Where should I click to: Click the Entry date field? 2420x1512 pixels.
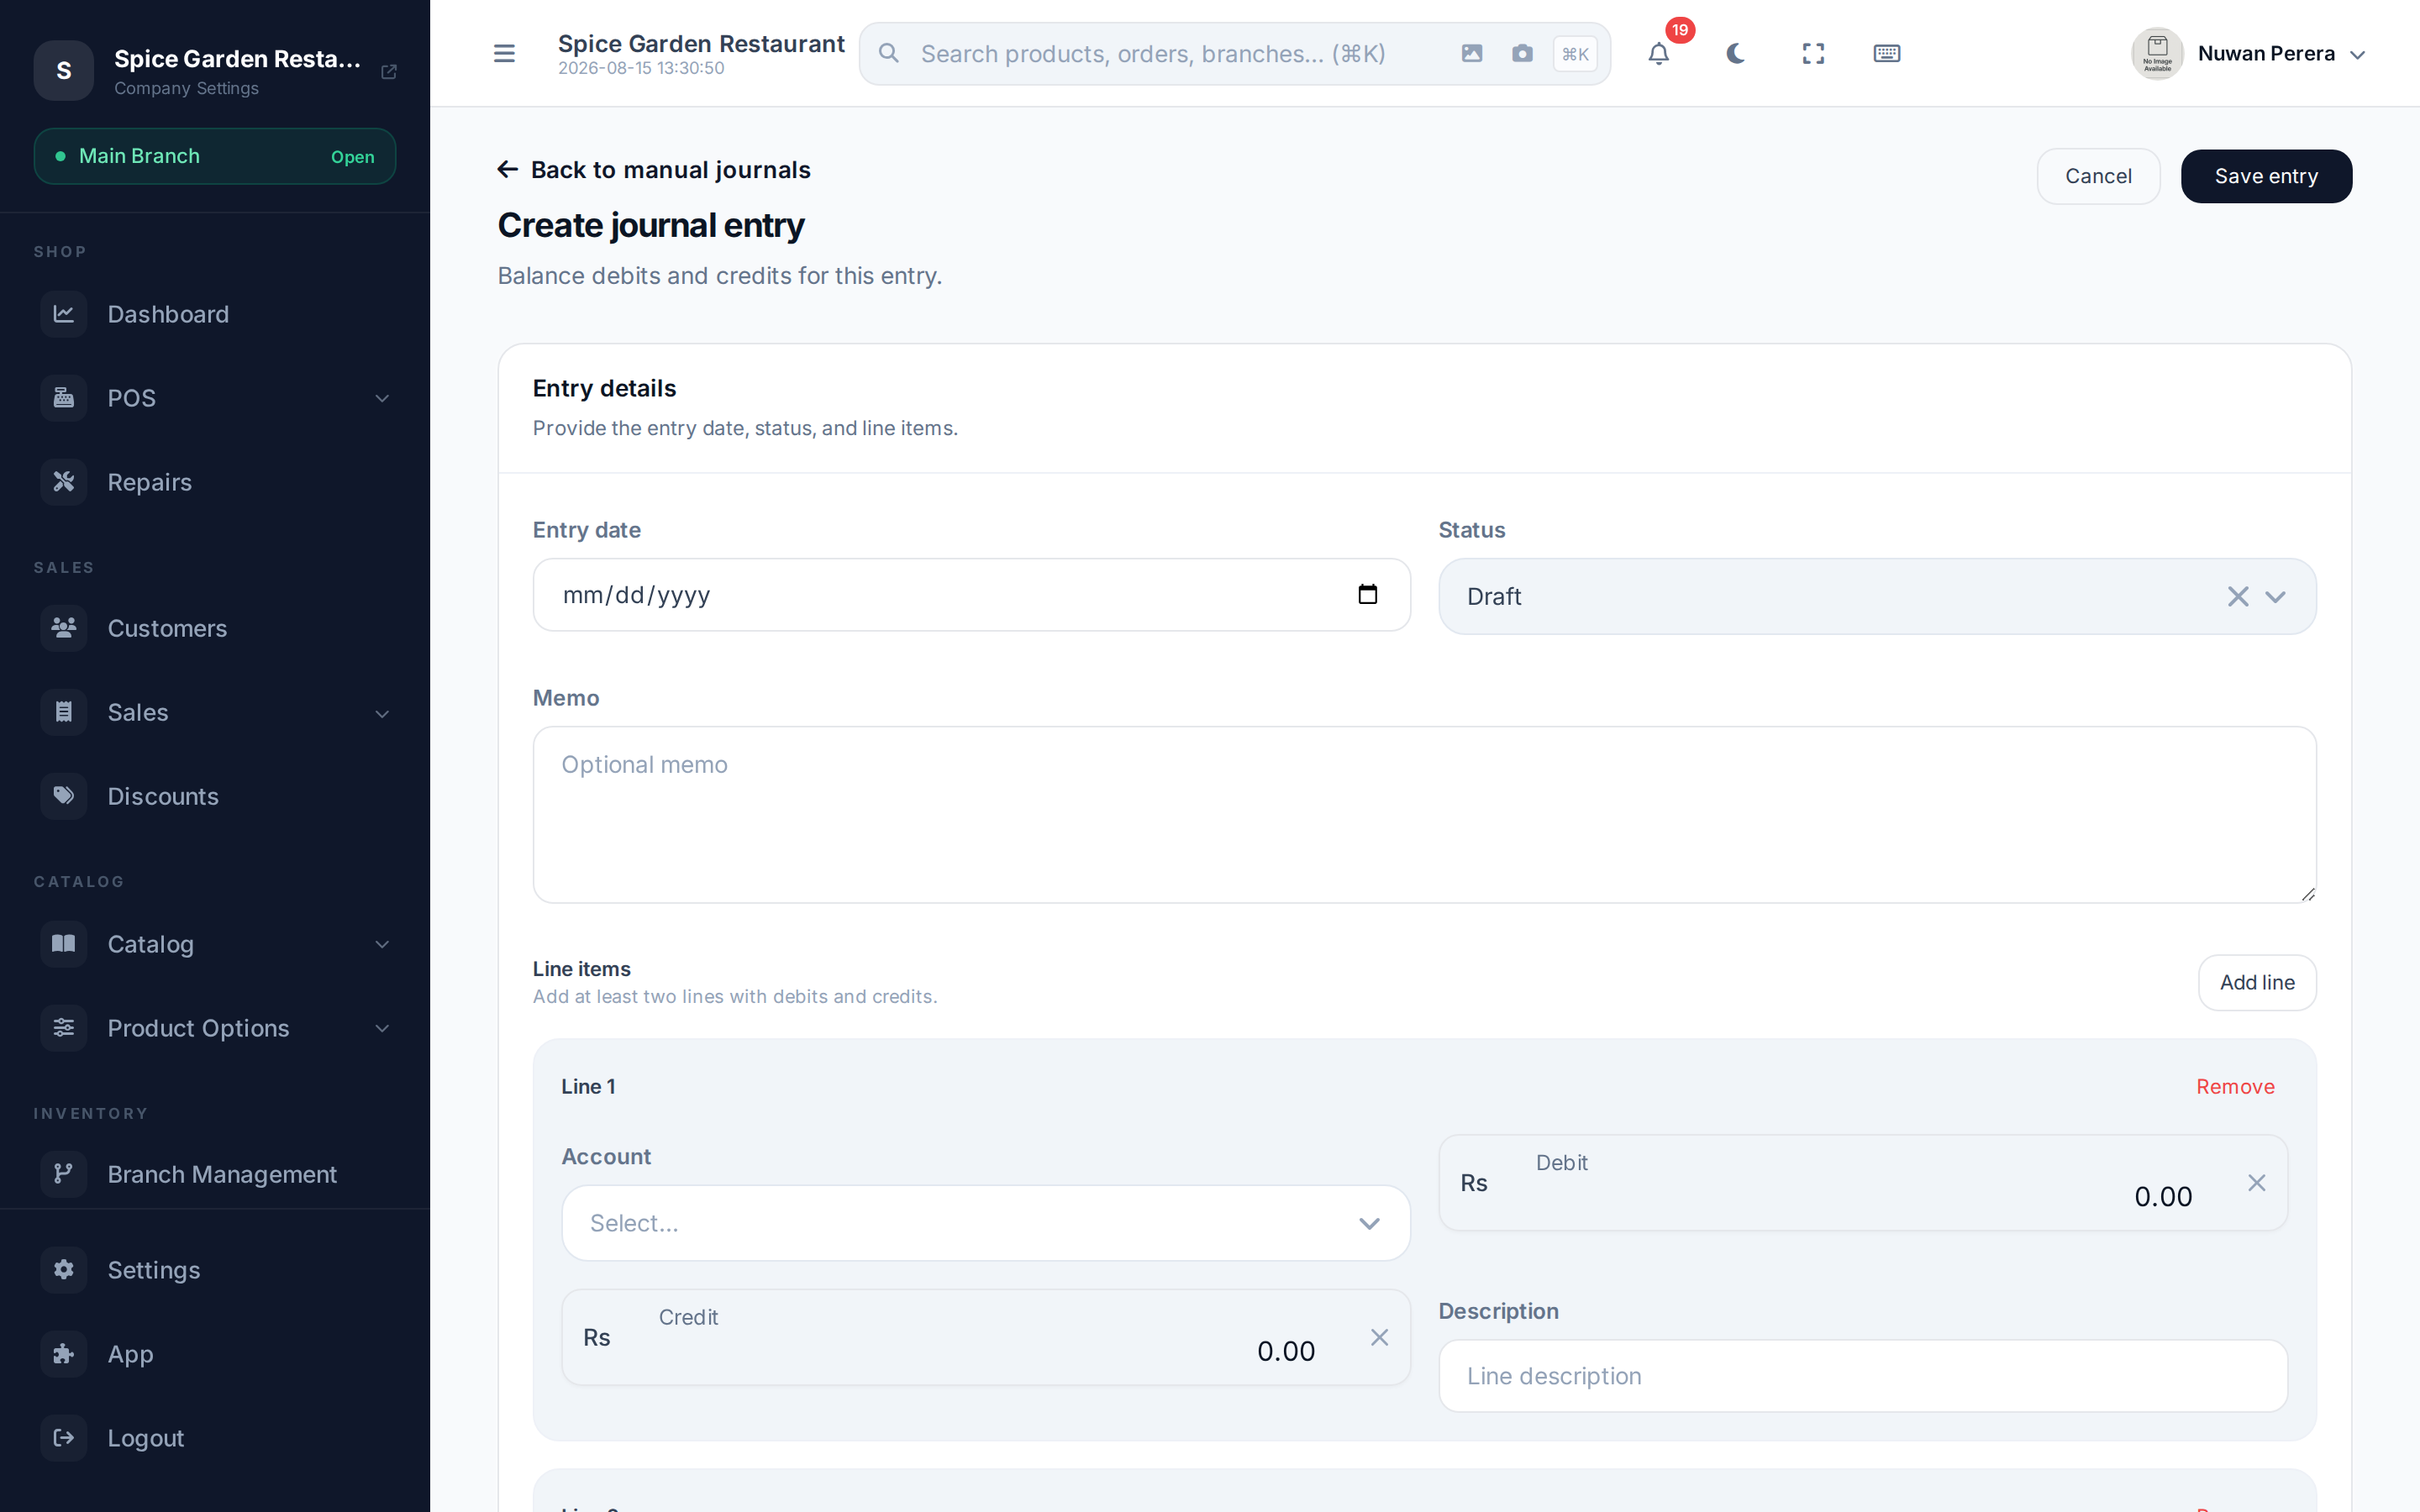pyautogui.click(x=972, y=595)
